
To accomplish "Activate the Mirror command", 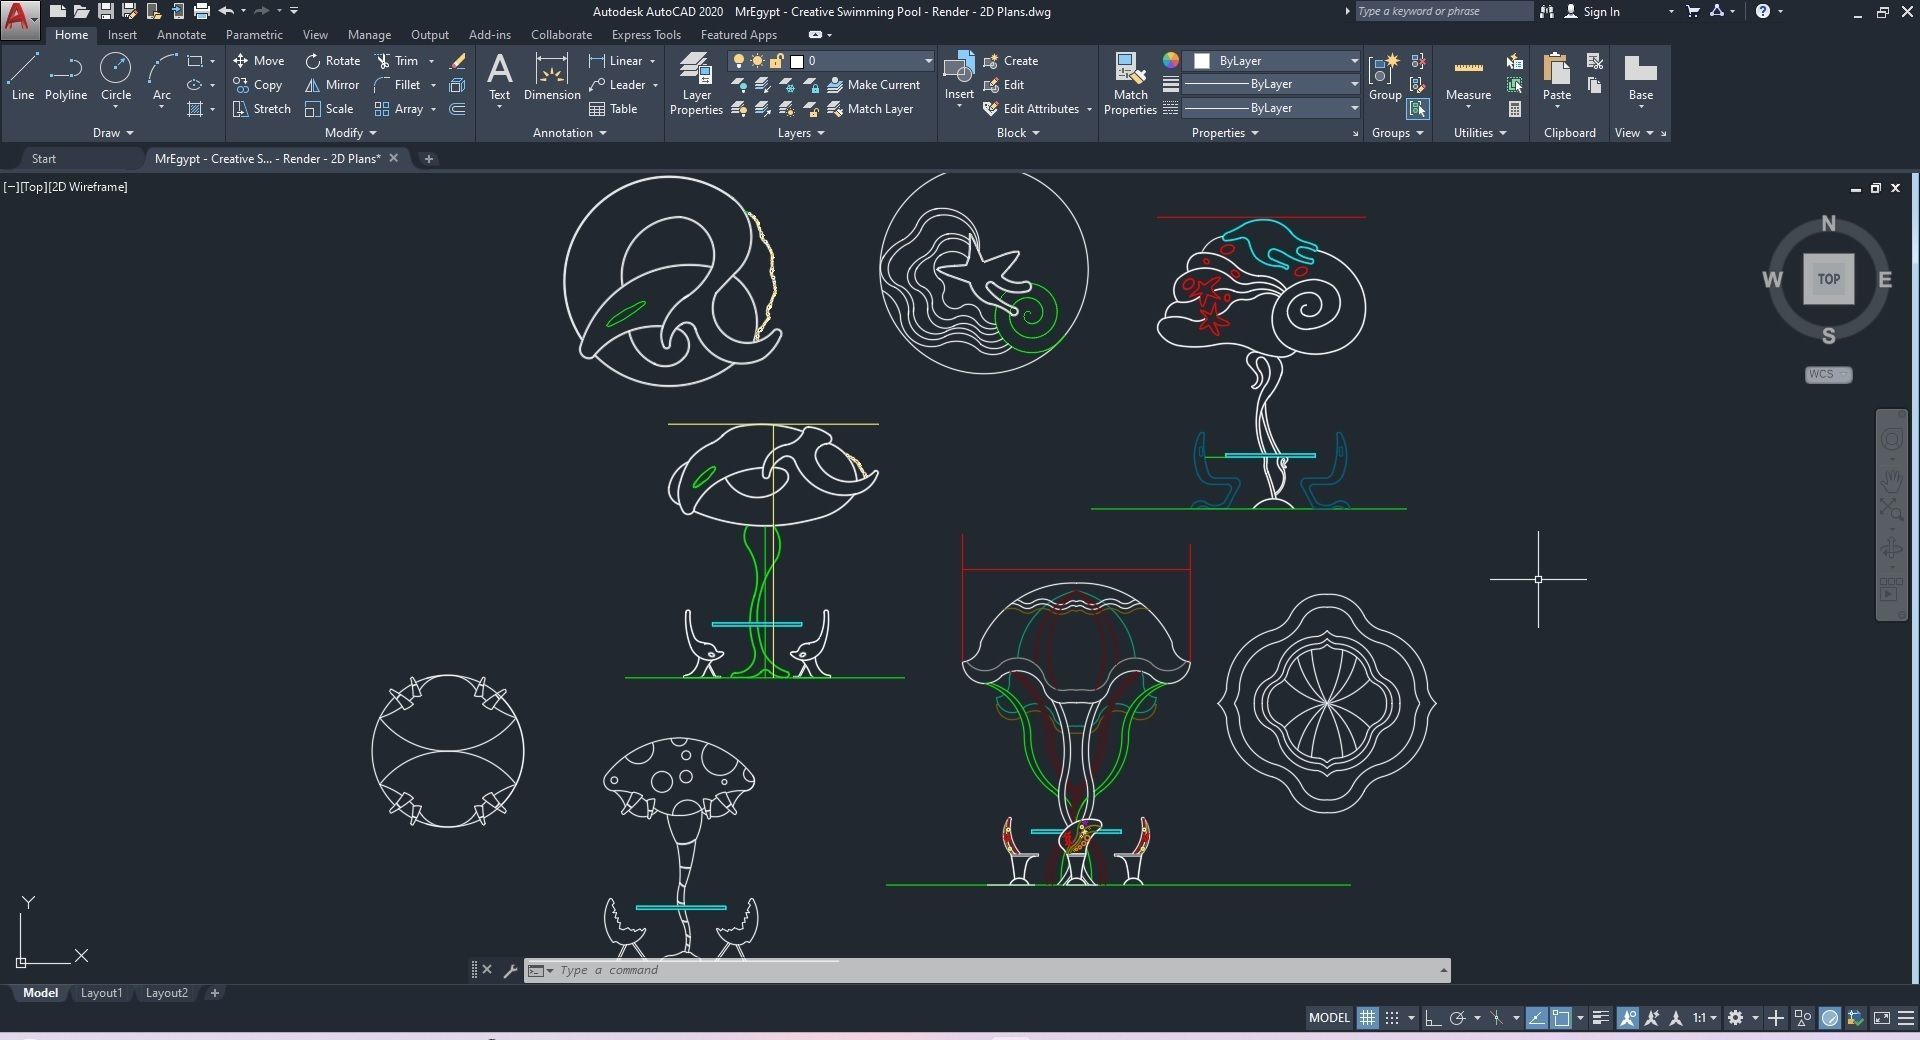I will click(332, 85).
